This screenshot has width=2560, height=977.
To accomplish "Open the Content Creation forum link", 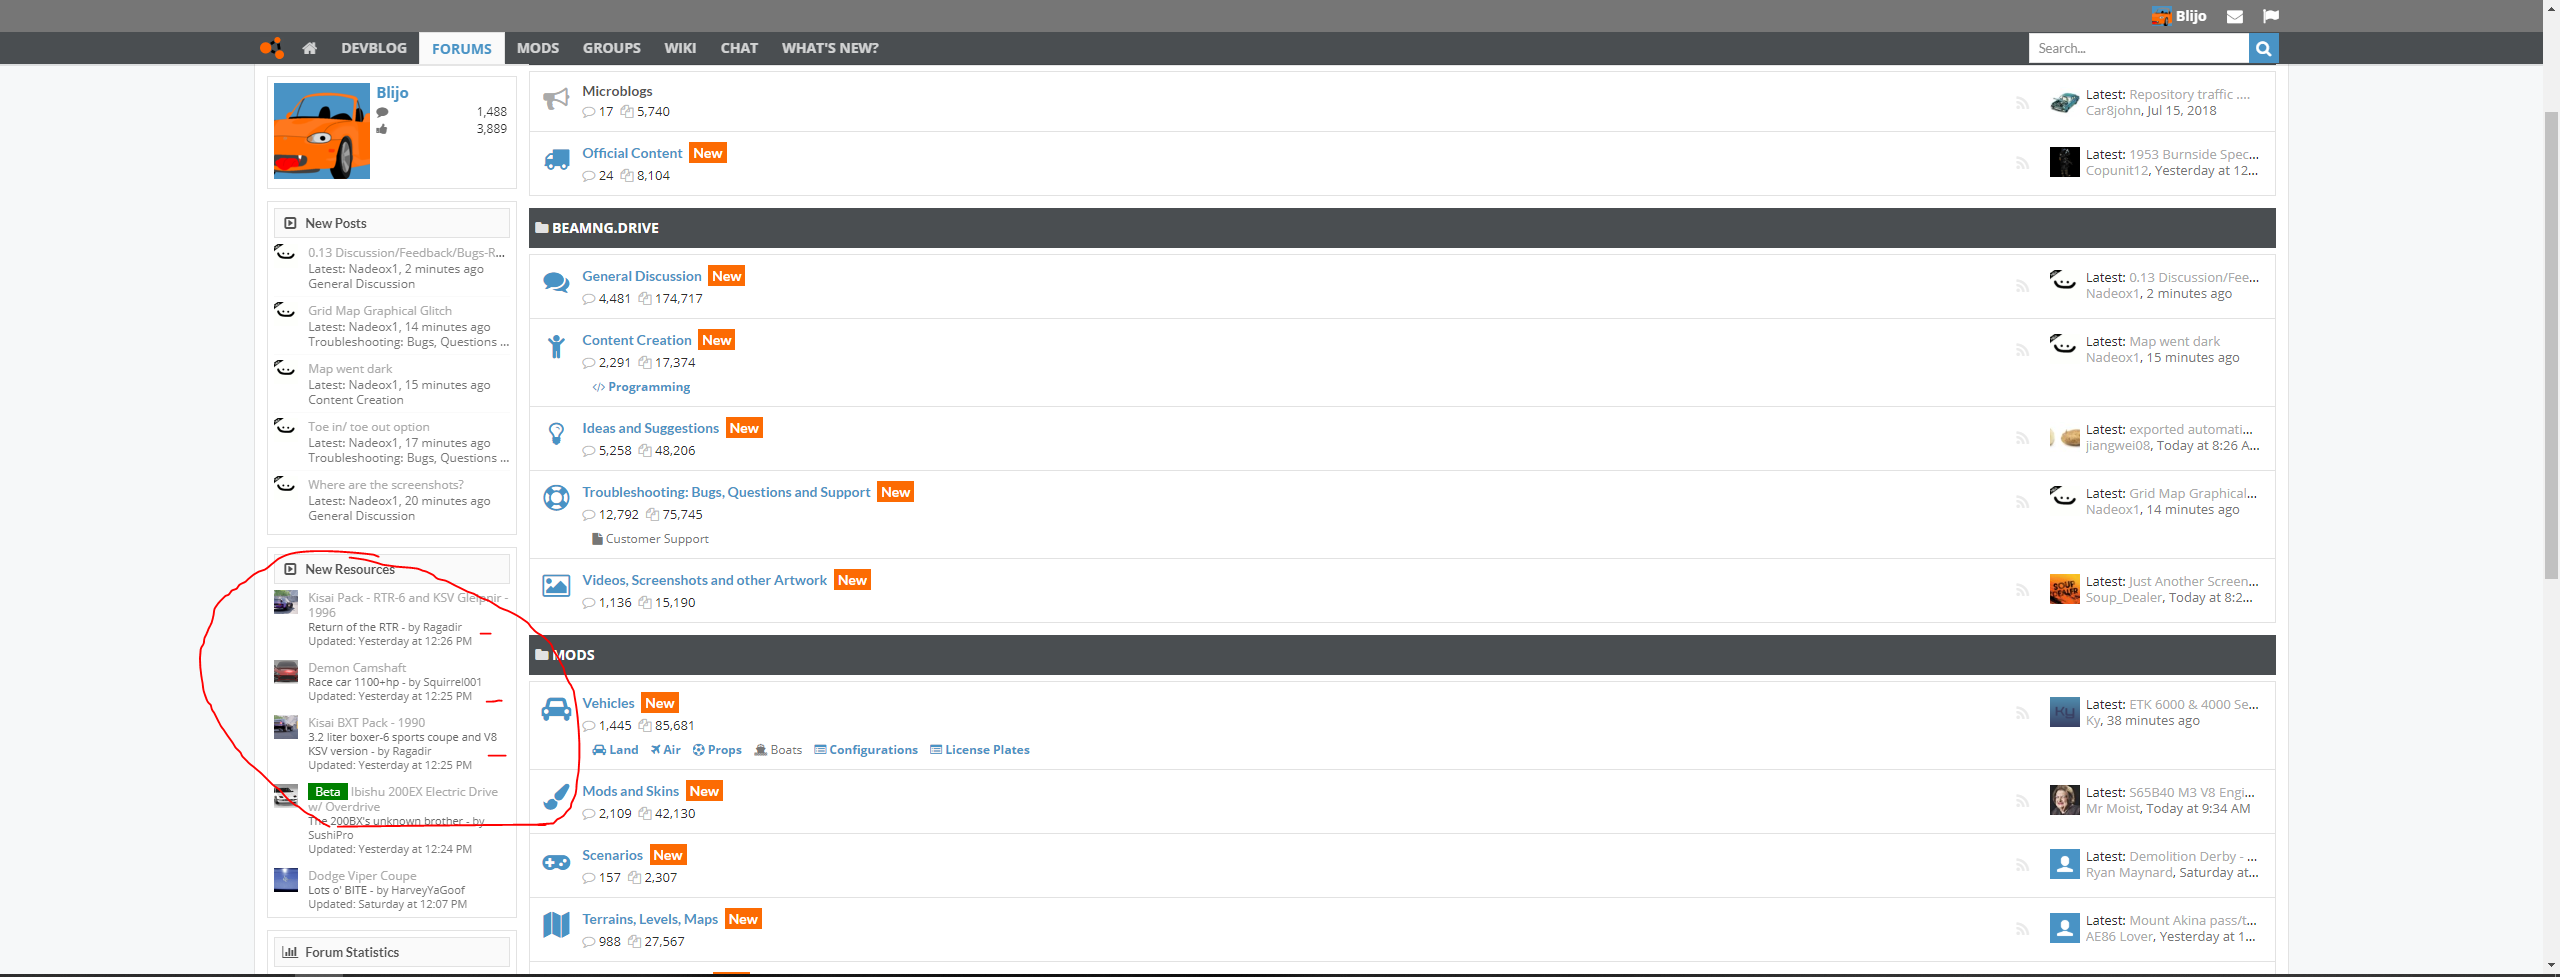I will pos(637,340).
